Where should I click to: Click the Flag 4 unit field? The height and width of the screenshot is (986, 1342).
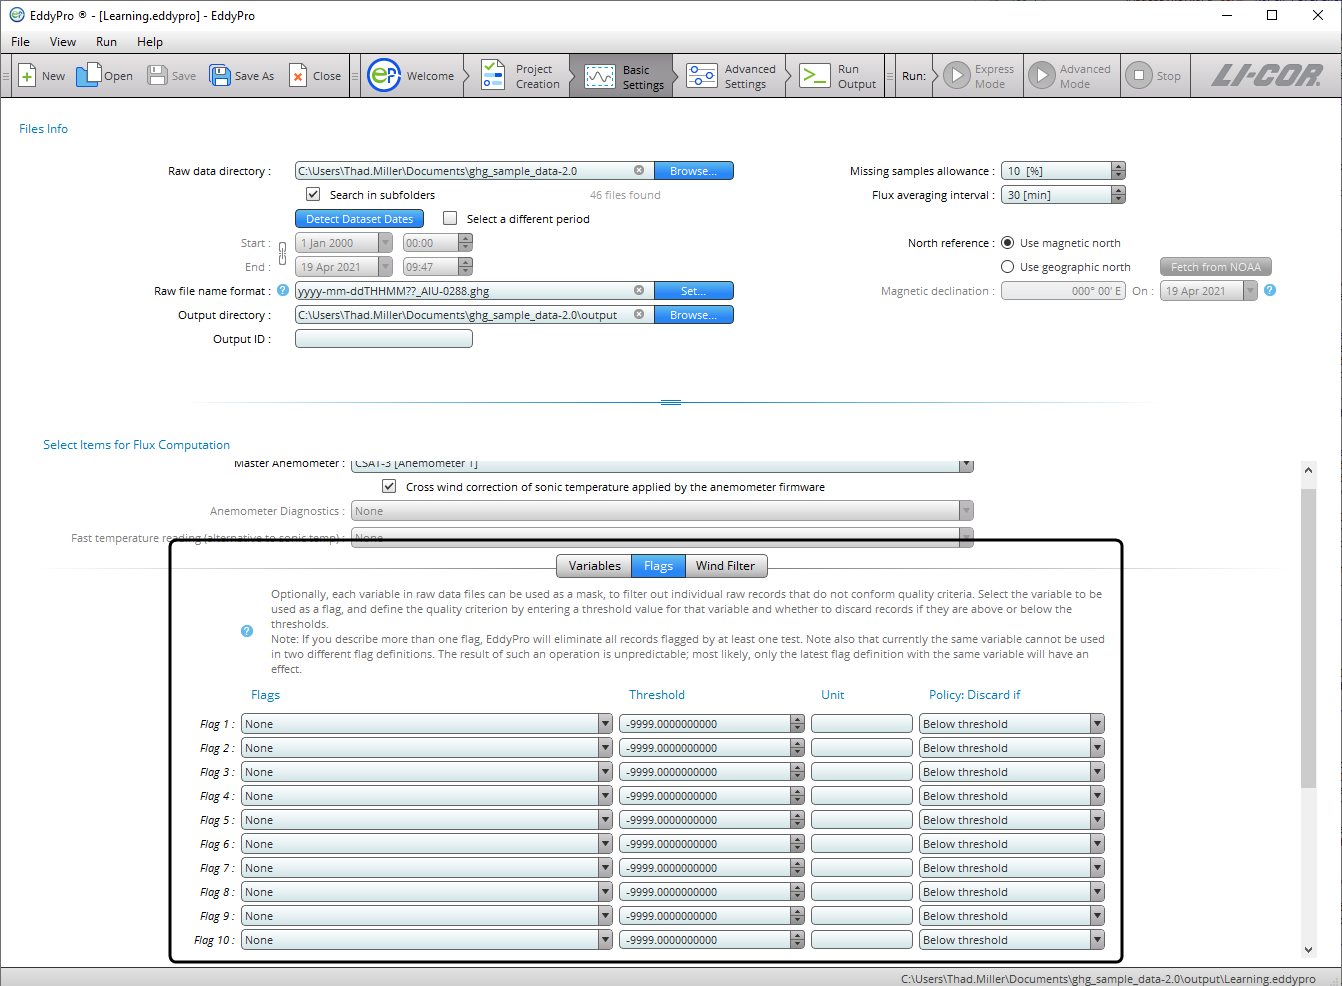(861, 796)
